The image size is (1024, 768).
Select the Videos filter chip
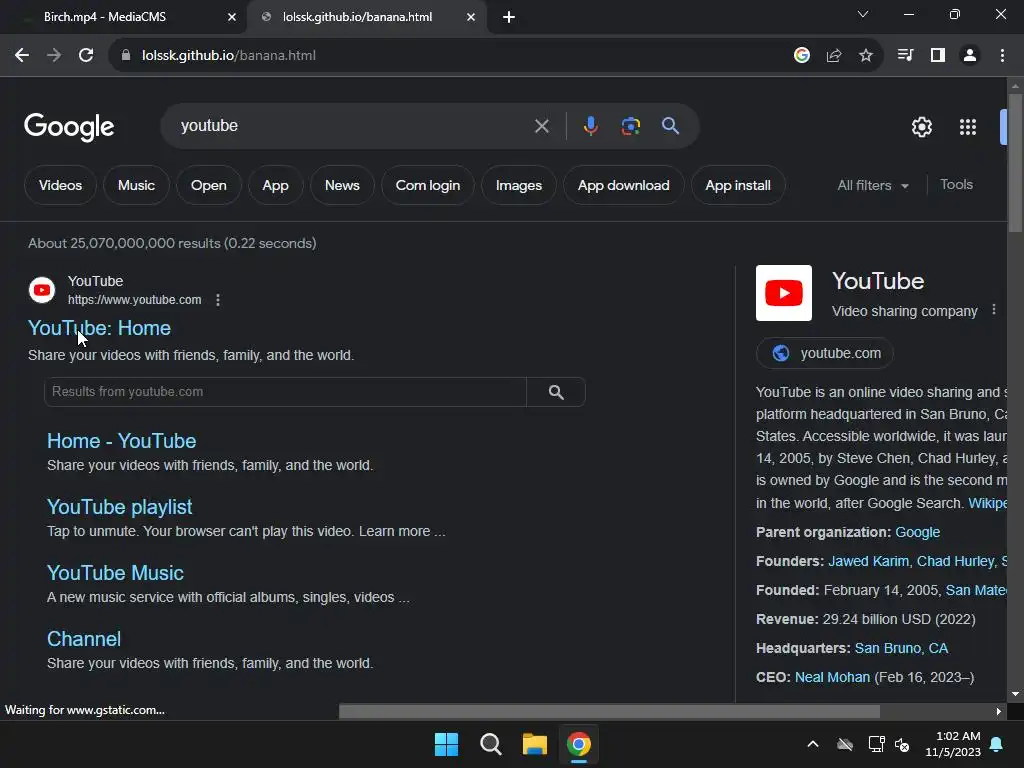coord(60,185)
